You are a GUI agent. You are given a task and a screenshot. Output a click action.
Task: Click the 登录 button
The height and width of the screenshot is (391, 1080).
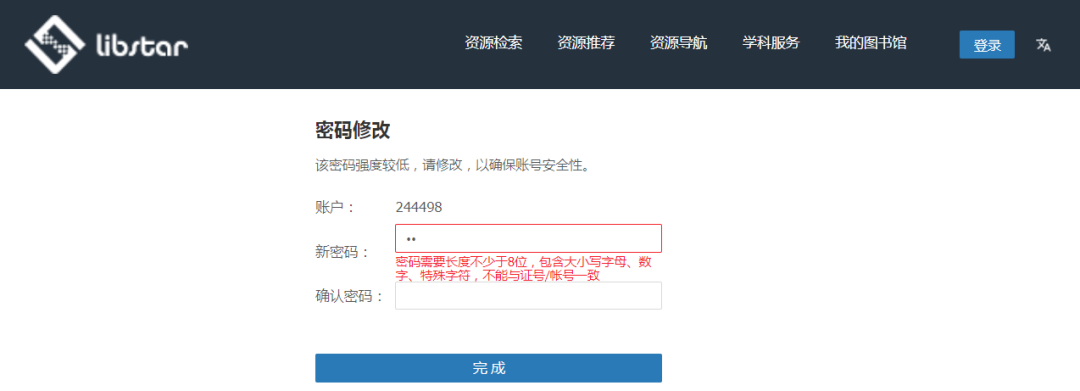point(987,45)
